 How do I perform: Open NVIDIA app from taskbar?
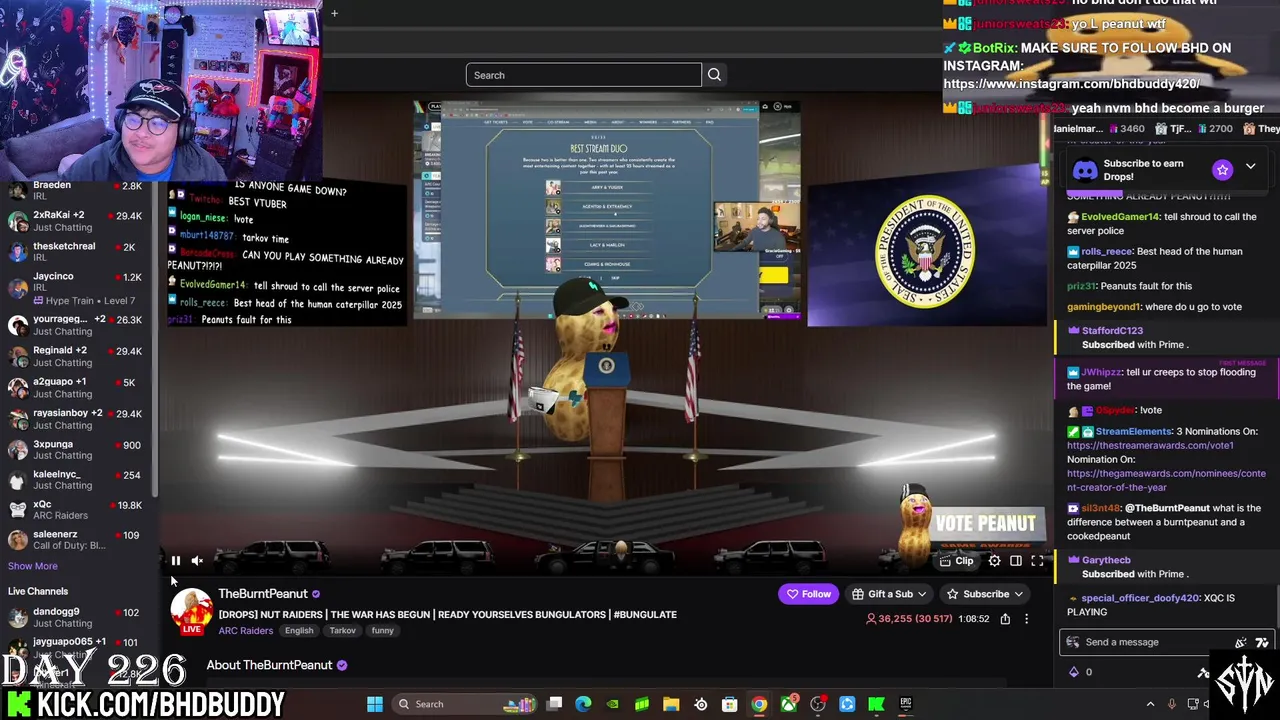pos(613,704)
